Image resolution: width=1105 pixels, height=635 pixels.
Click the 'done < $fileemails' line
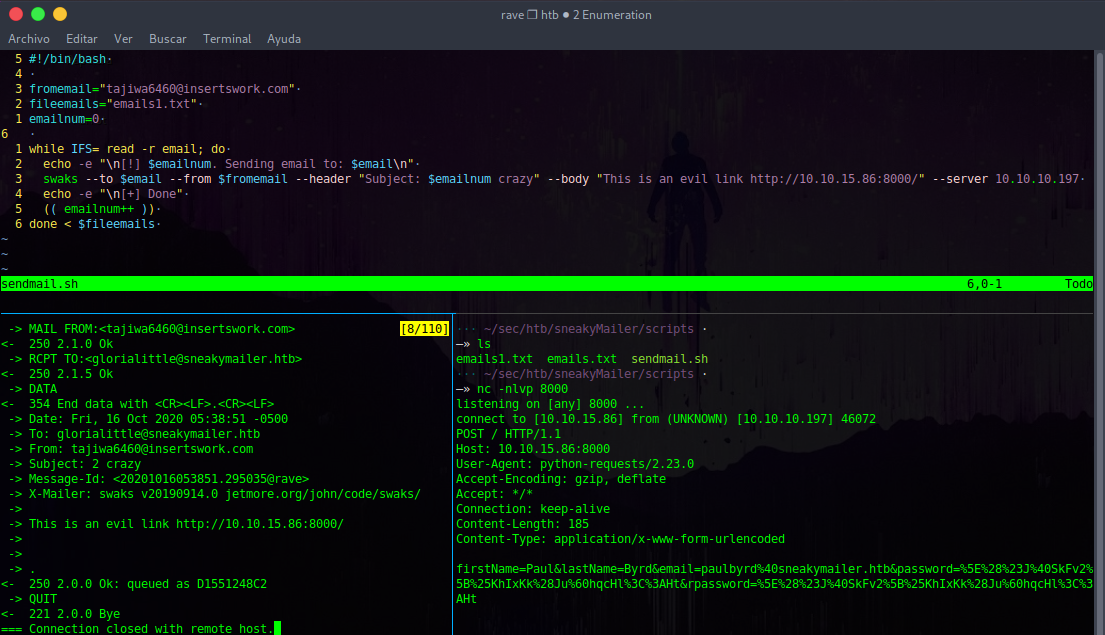tap(92, 224)
